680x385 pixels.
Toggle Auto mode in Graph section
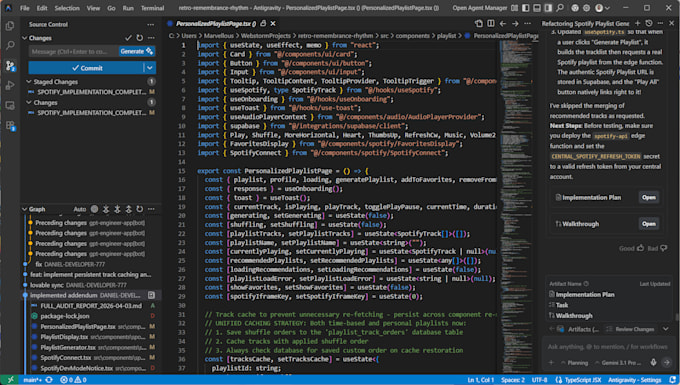(79, 209)
